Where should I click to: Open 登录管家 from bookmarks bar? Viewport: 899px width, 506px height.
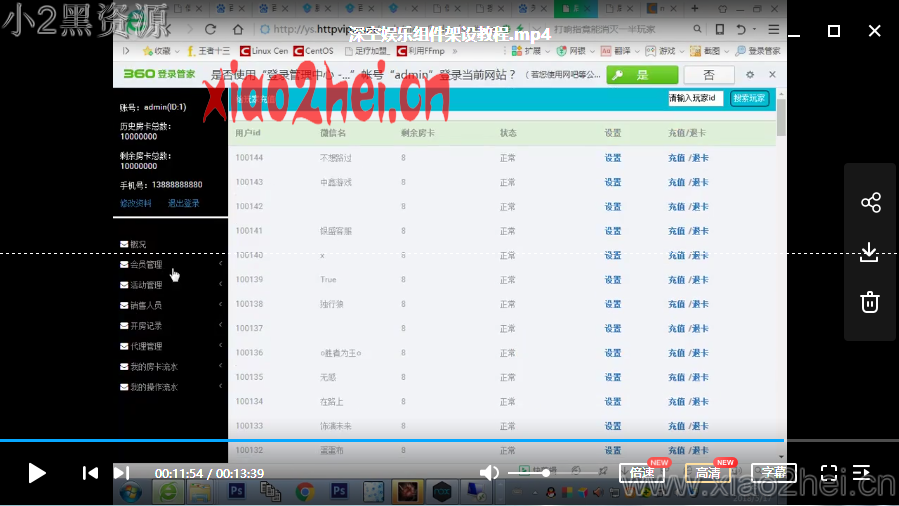[x=758, y=51]
